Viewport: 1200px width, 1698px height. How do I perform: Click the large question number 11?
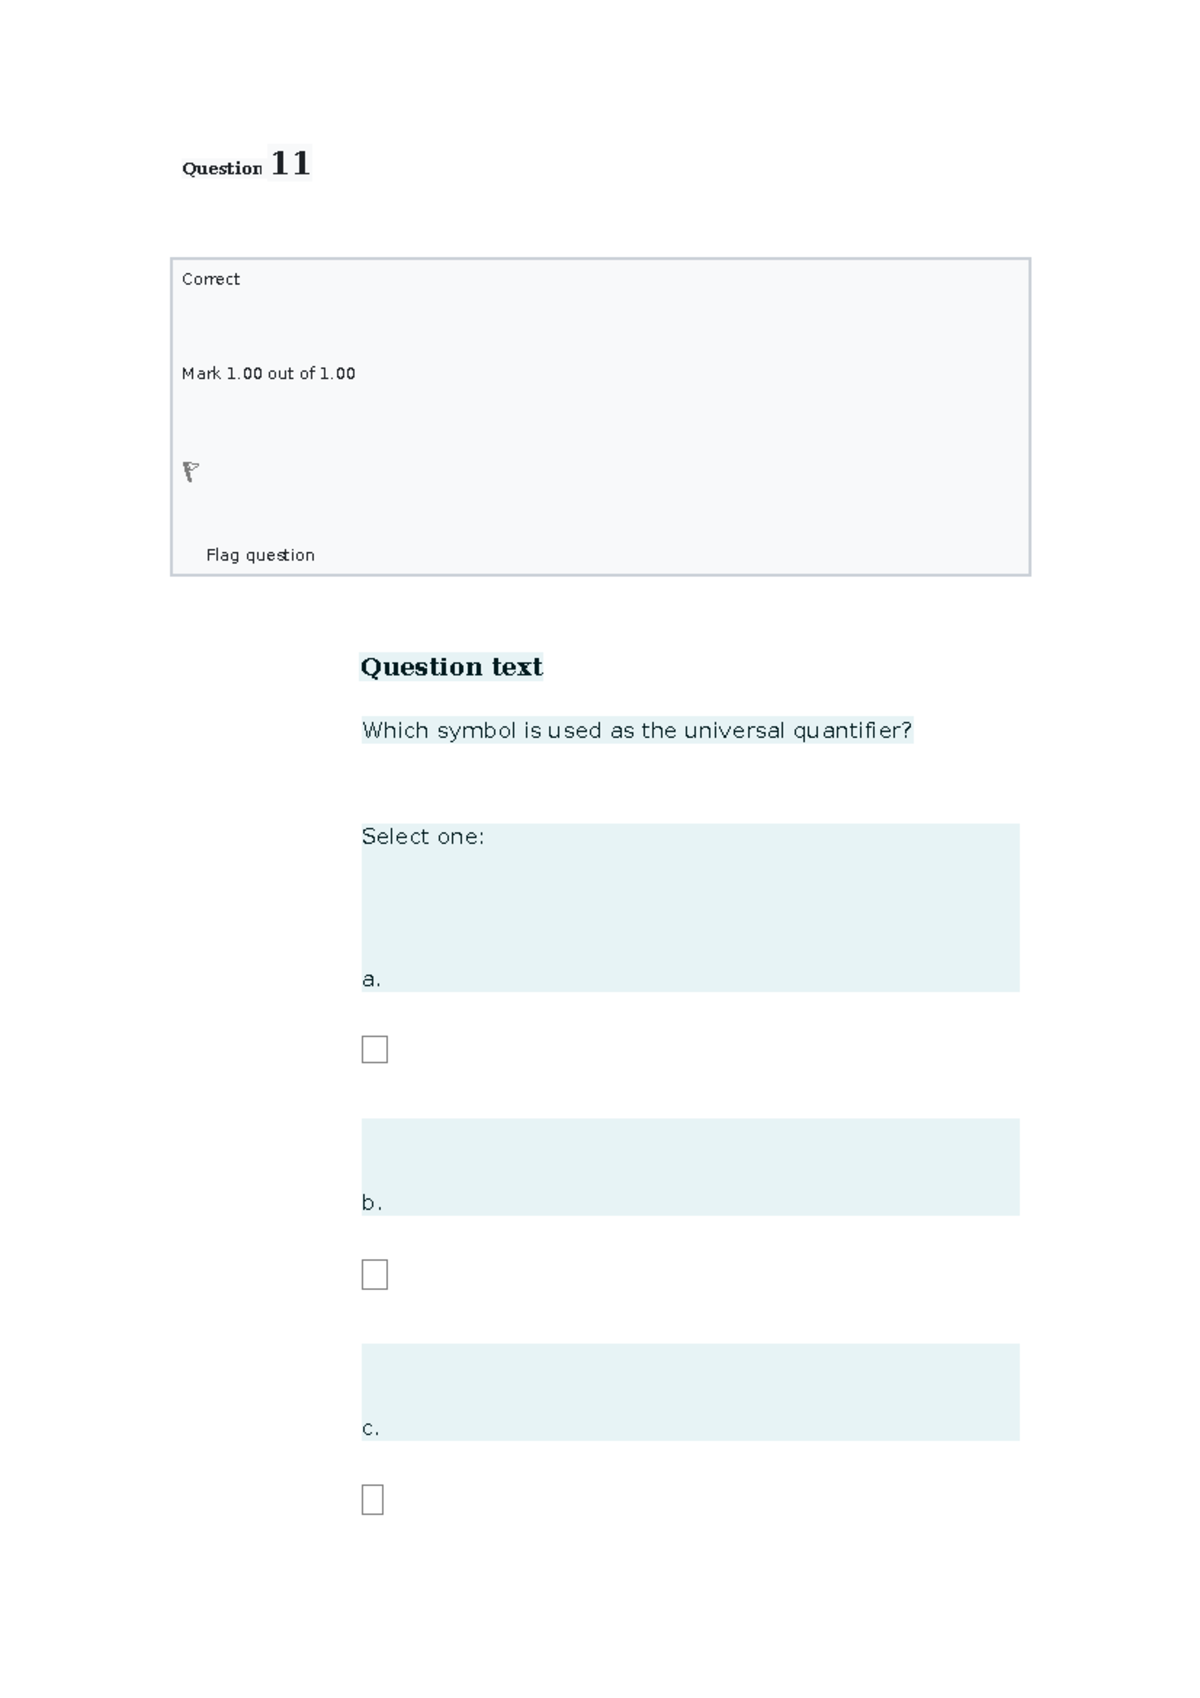tap(290, 163)
